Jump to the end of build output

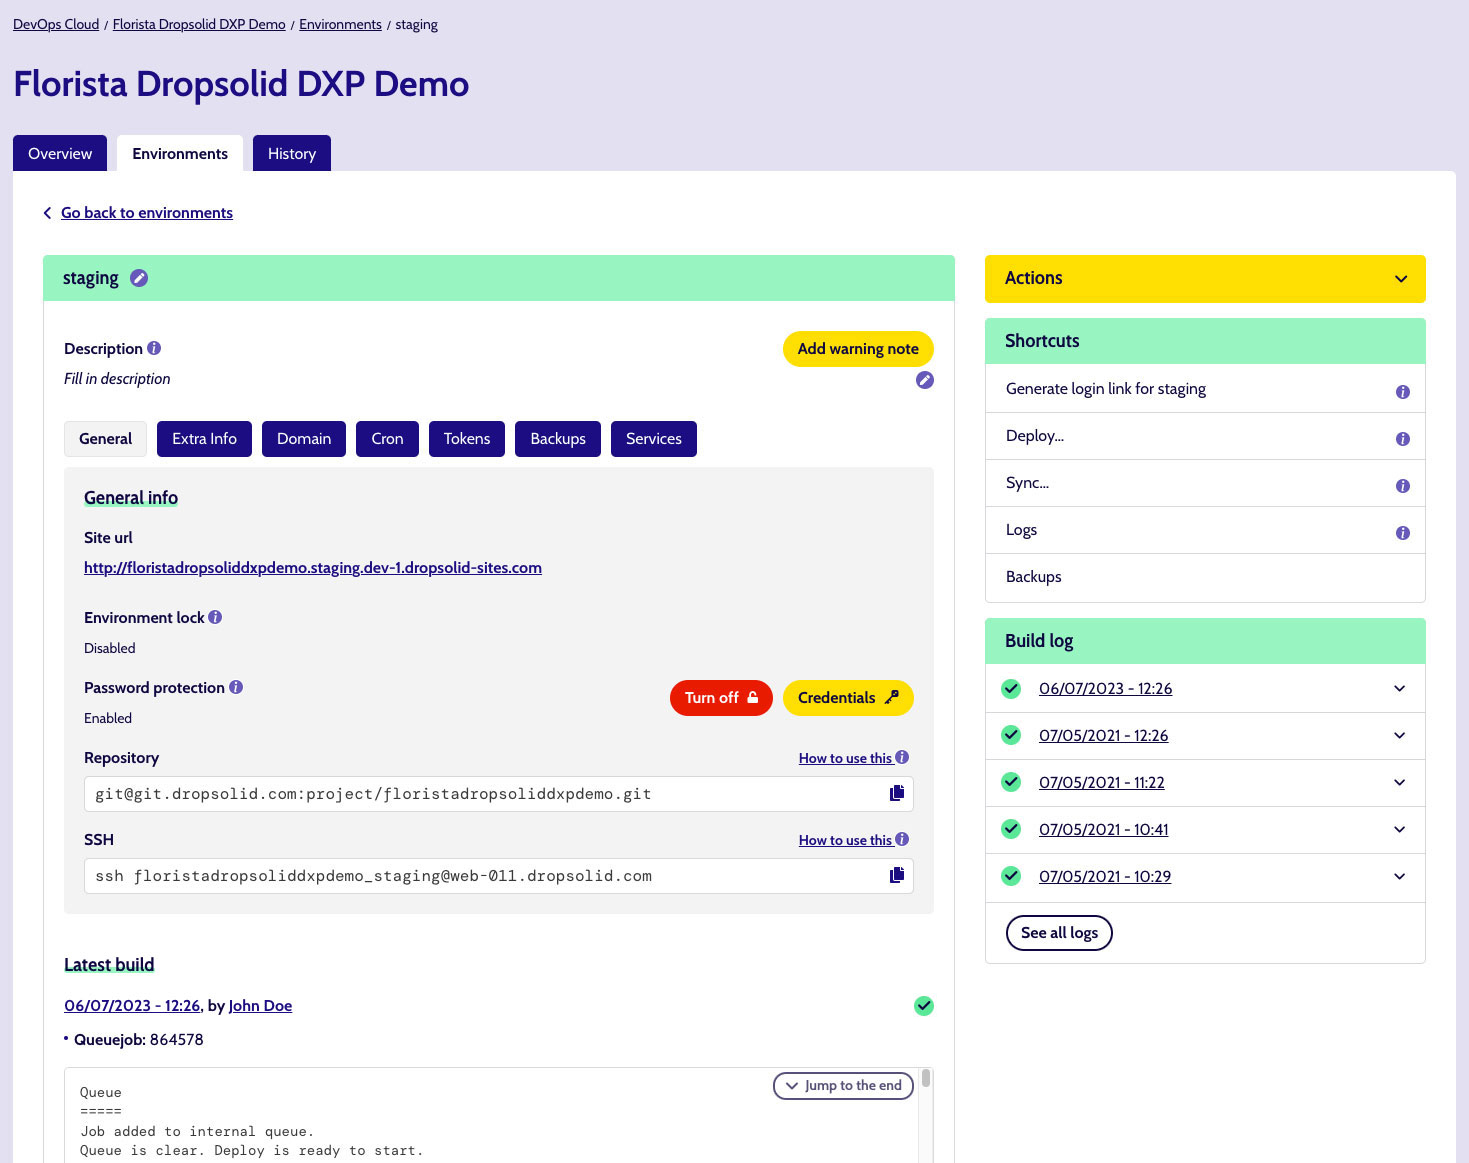[843, 1086]
